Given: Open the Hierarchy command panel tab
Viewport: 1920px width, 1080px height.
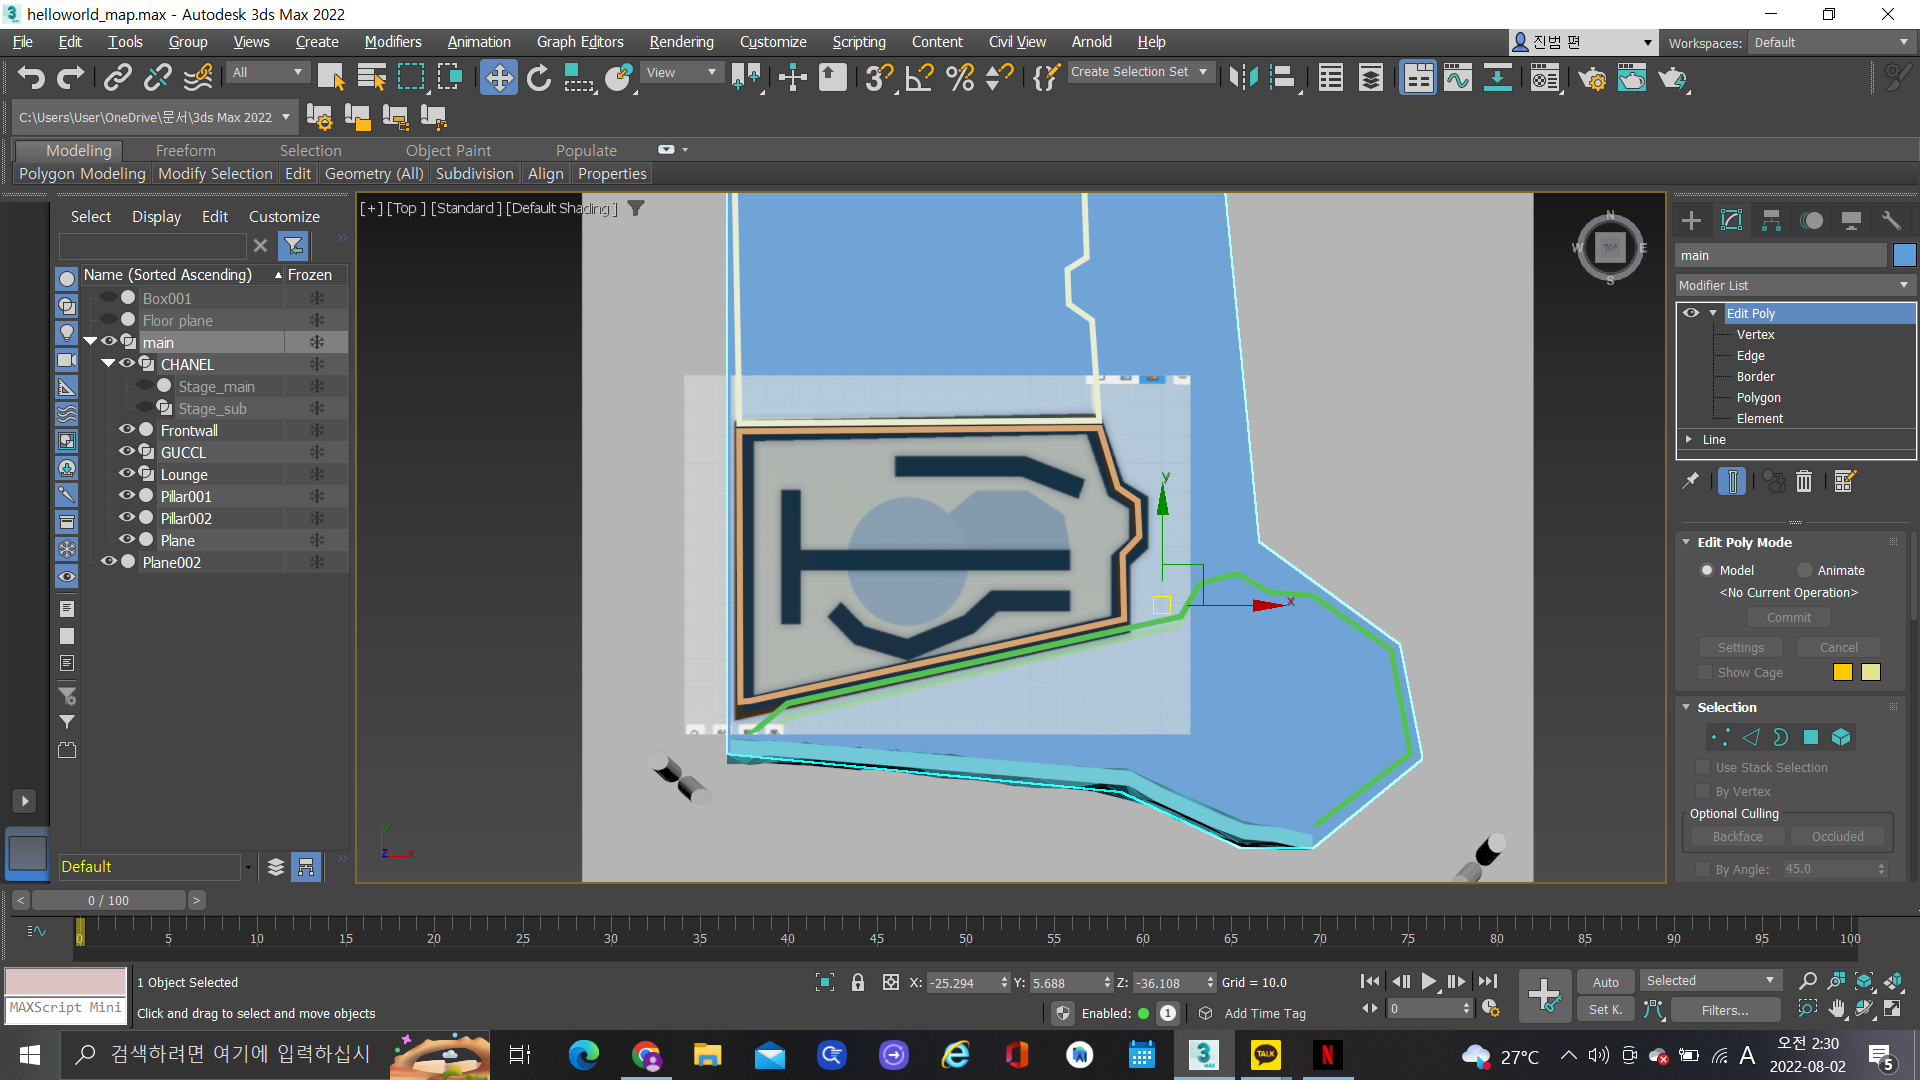Looking at the screenshot, I should click(x=1771, y=221).
